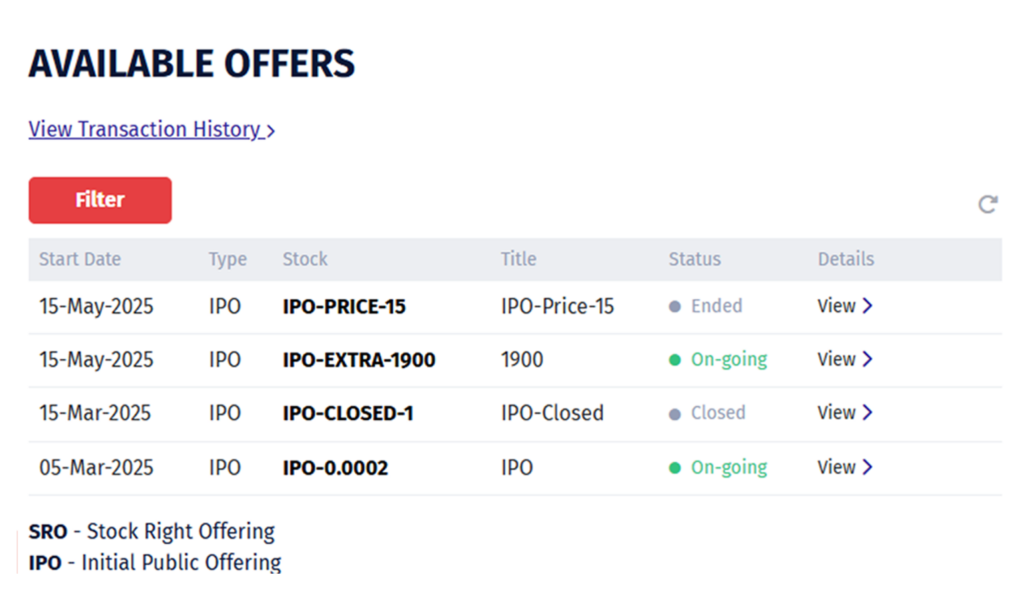1024x591 pixels.
Task: Click the gray Closed status dot
Action: [x=675, y=413]
